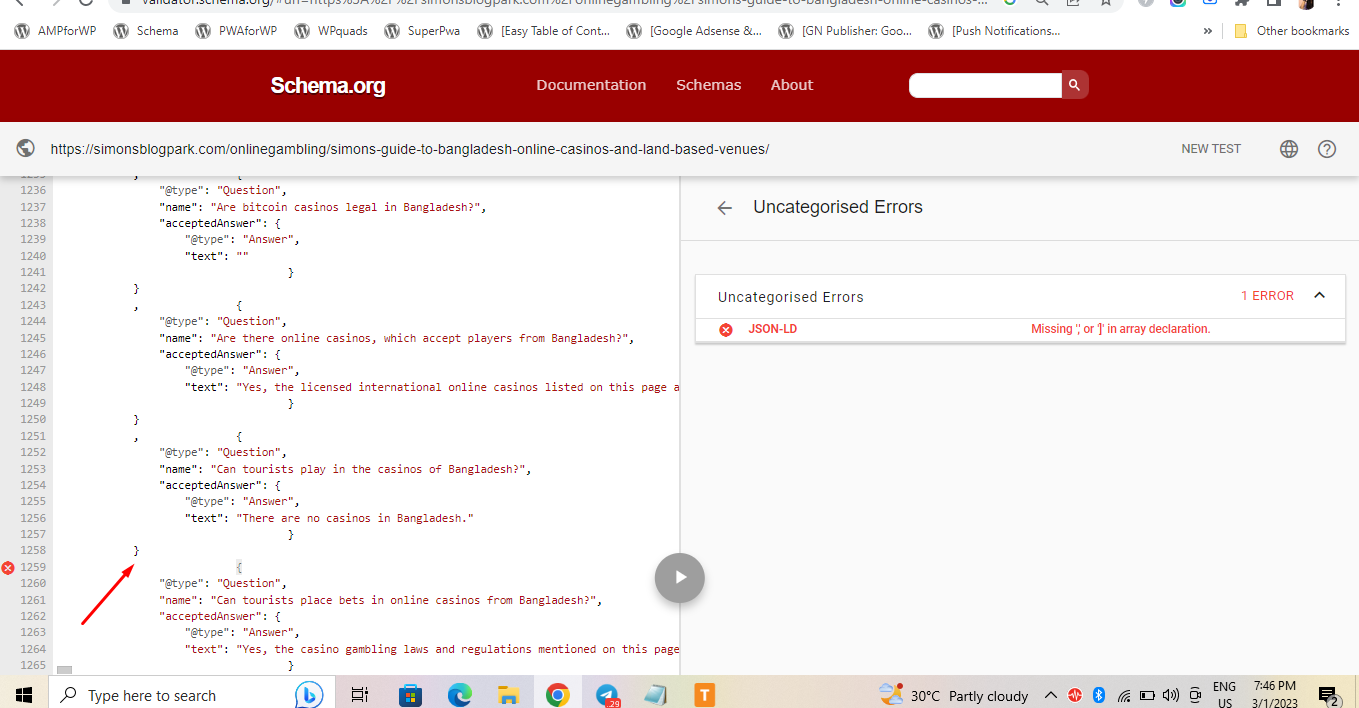
Task: Open Microsoft Store from taskbar
Action: (x=410, y=694)
